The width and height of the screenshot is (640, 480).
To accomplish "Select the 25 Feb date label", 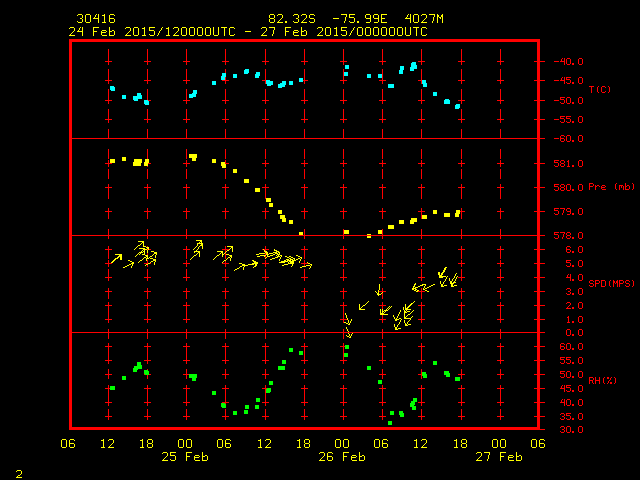I will (x=185, y=456).
